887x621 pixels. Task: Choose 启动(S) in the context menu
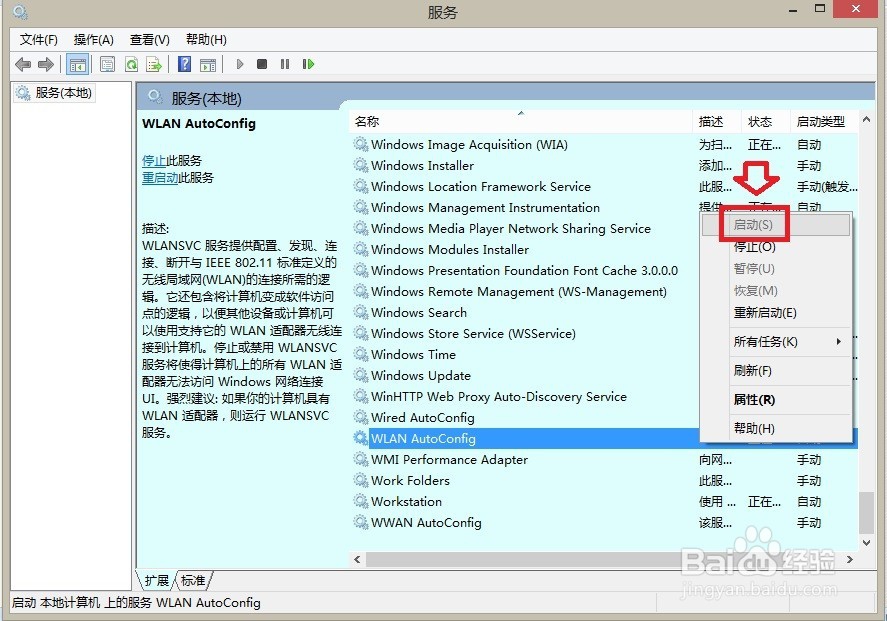[x=776, y=225]
